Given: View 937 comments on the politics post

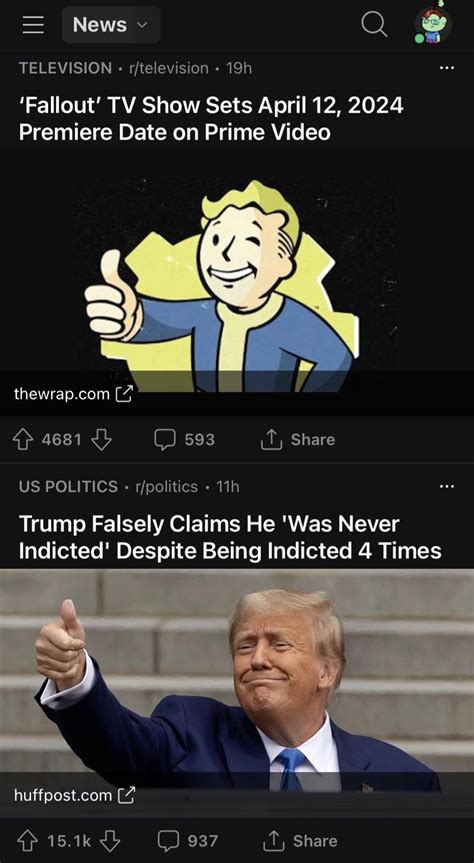Looking at the screenshot, I should coord(188,841).
